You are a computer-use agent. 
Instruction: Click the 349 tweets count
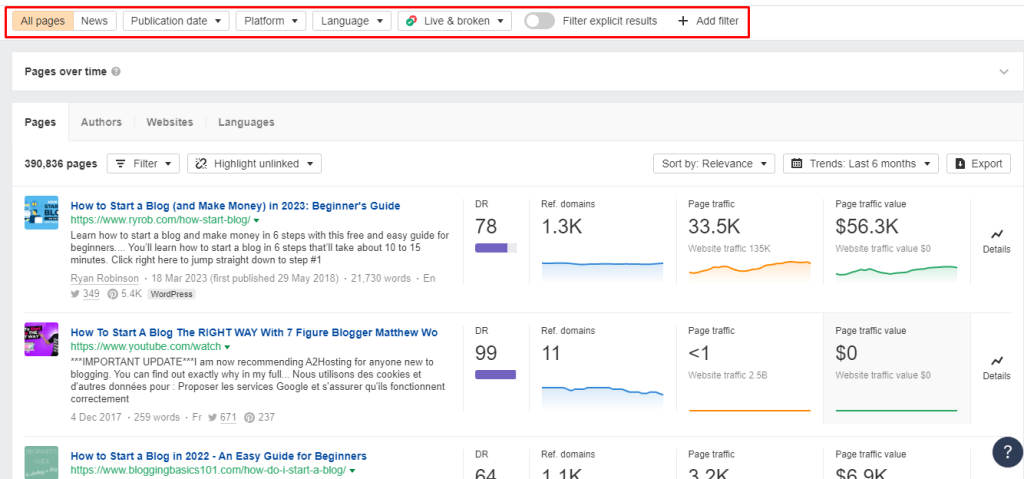91,294
